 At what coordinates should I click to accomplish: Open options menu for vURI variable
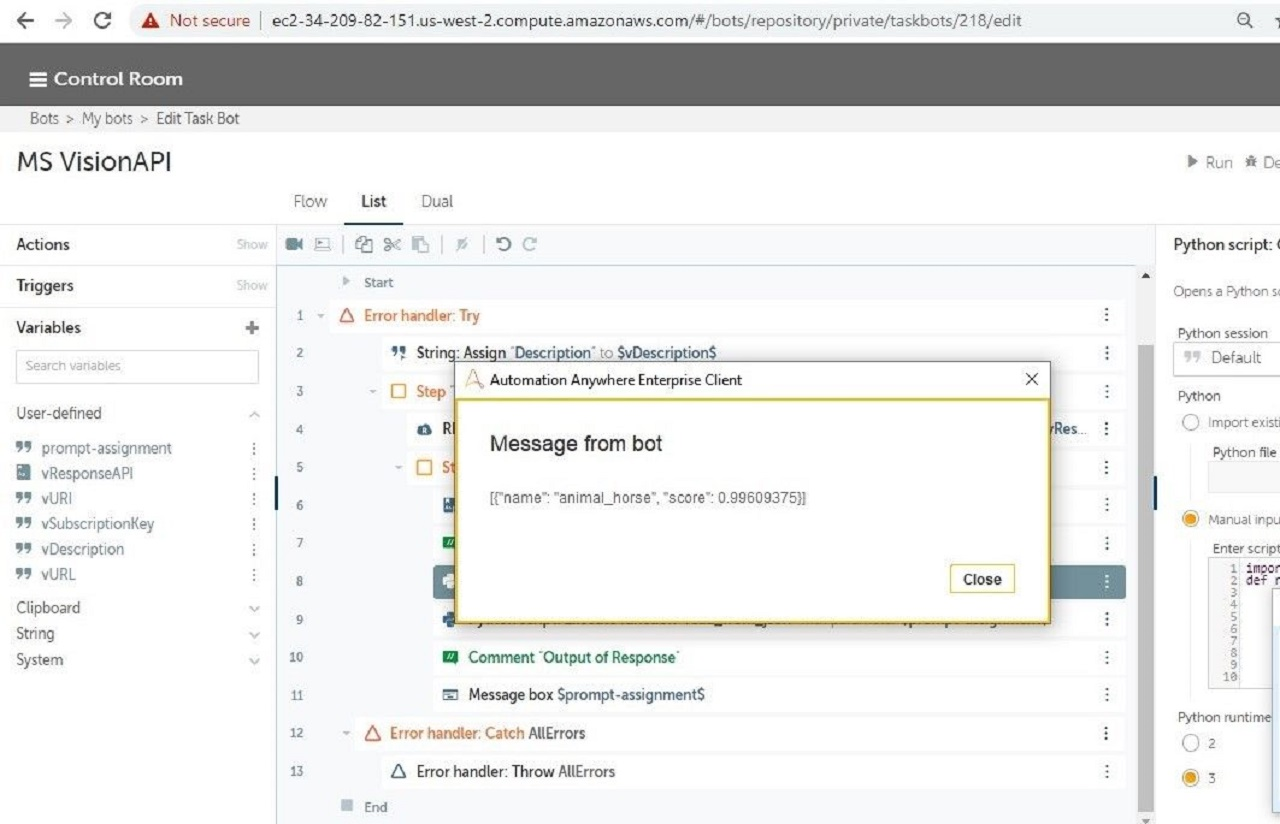254,499
